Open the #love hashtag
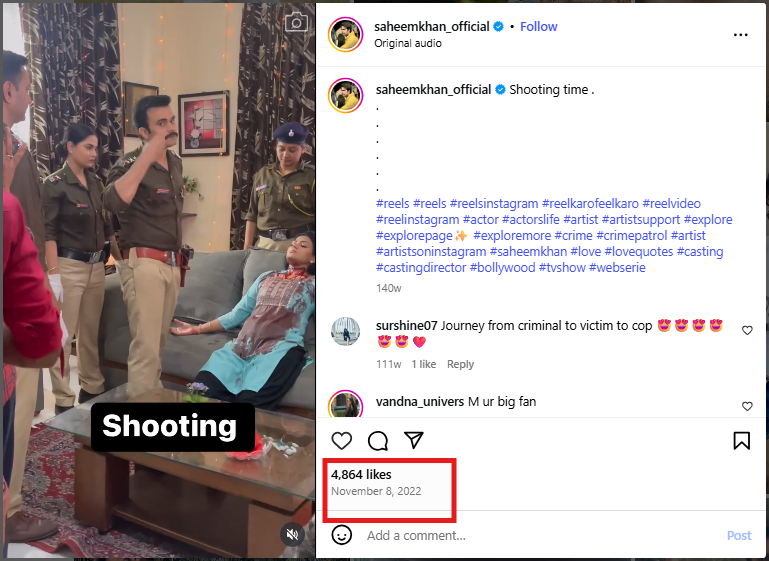This screenshot has height=561, width=769. 586,252
